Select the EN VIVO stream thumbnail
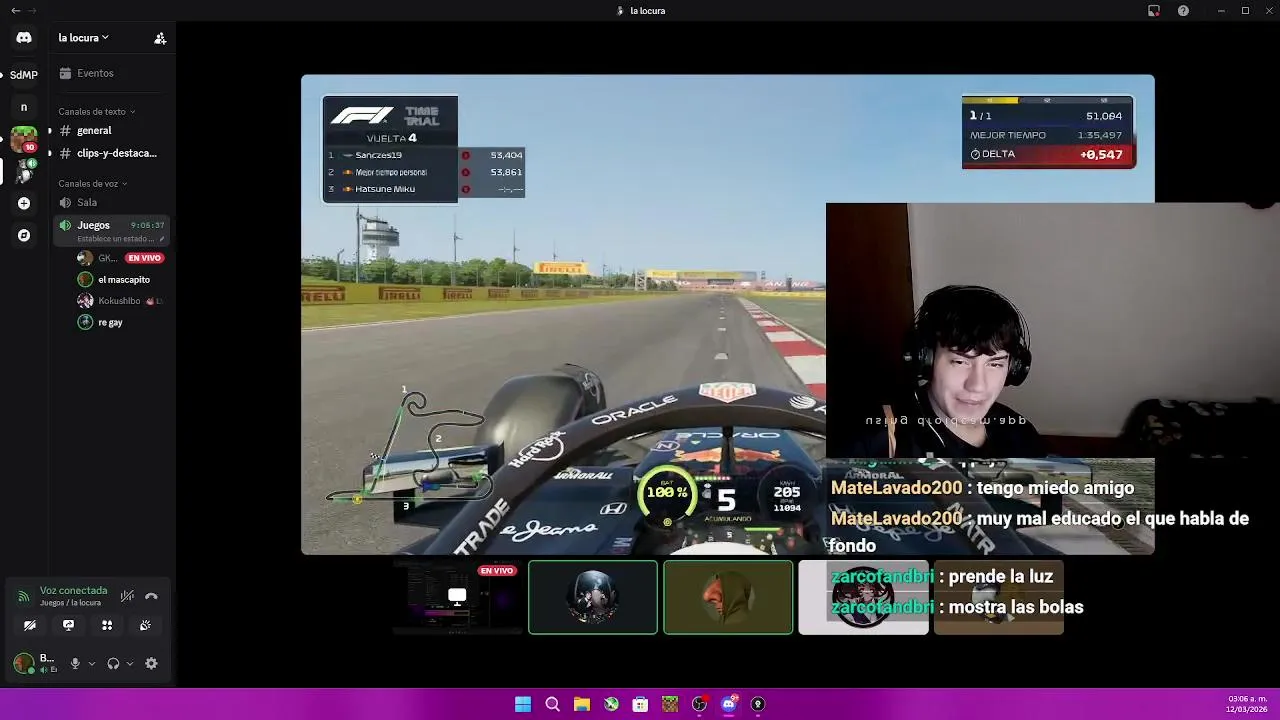The height and width of the screenshot is (720, 1280). (x=458, y=597)
